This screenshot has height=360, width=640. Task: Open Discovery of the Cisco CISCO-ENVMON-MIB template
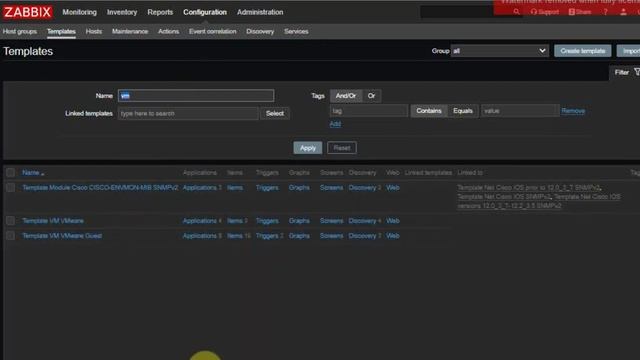point(362,188)
